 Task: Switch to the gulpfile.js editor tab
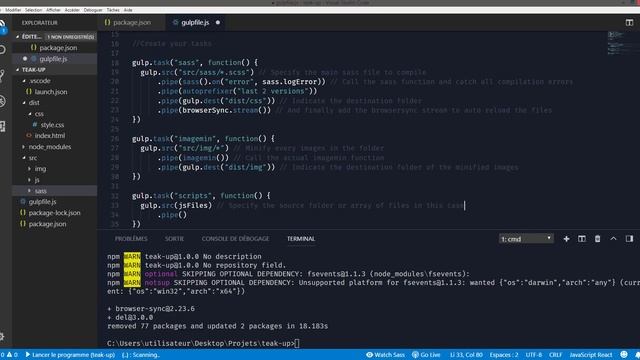click(x=195, y=22)
